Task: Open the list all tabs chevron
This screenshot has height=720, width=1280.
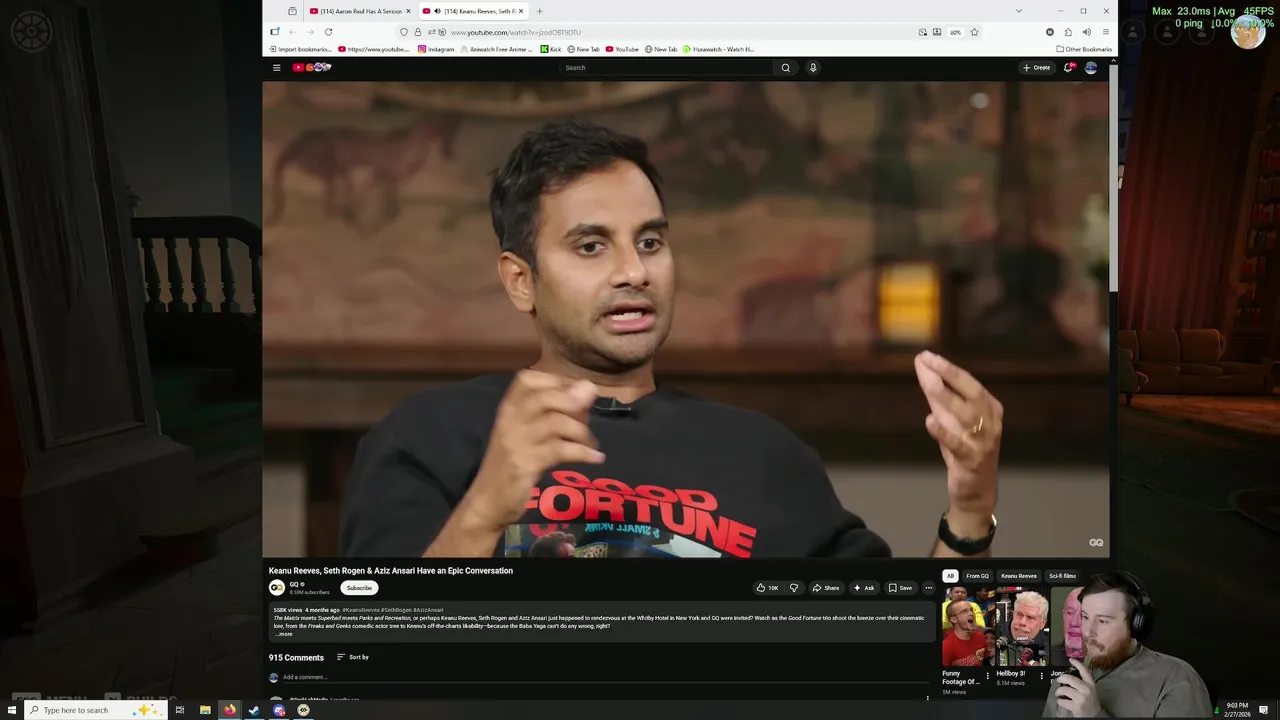Action: point(1019,11)
